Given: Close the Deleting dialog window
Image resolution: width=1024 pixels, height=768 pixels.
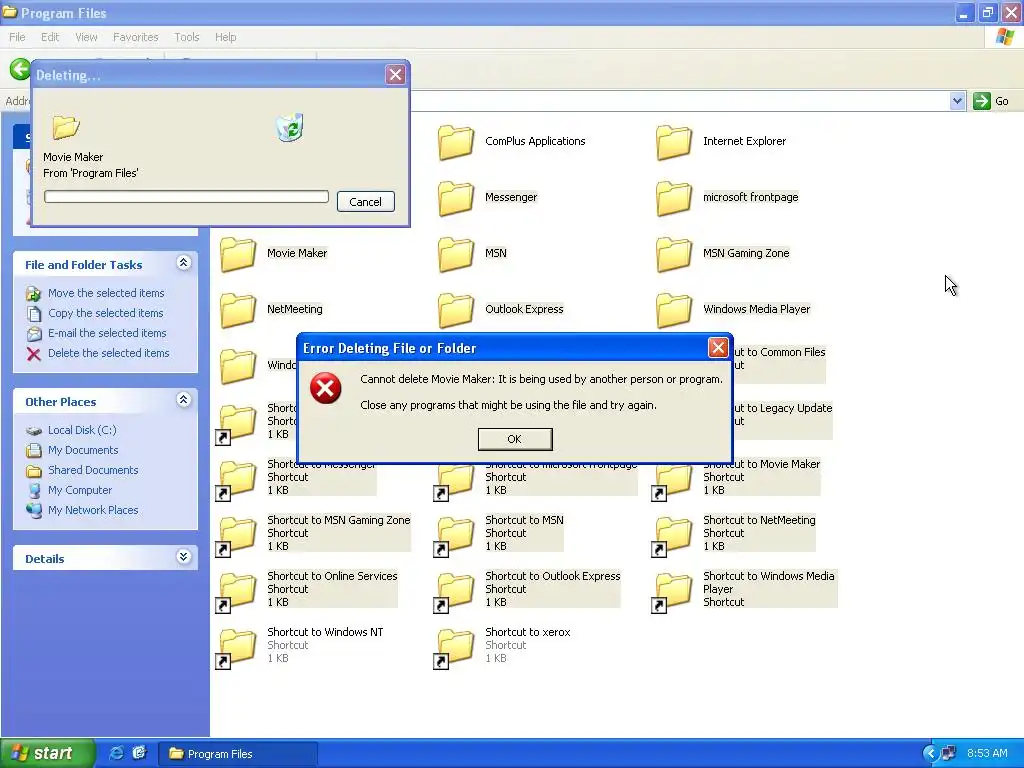Looking at the screenshot, I should click(x=395, y=75).
